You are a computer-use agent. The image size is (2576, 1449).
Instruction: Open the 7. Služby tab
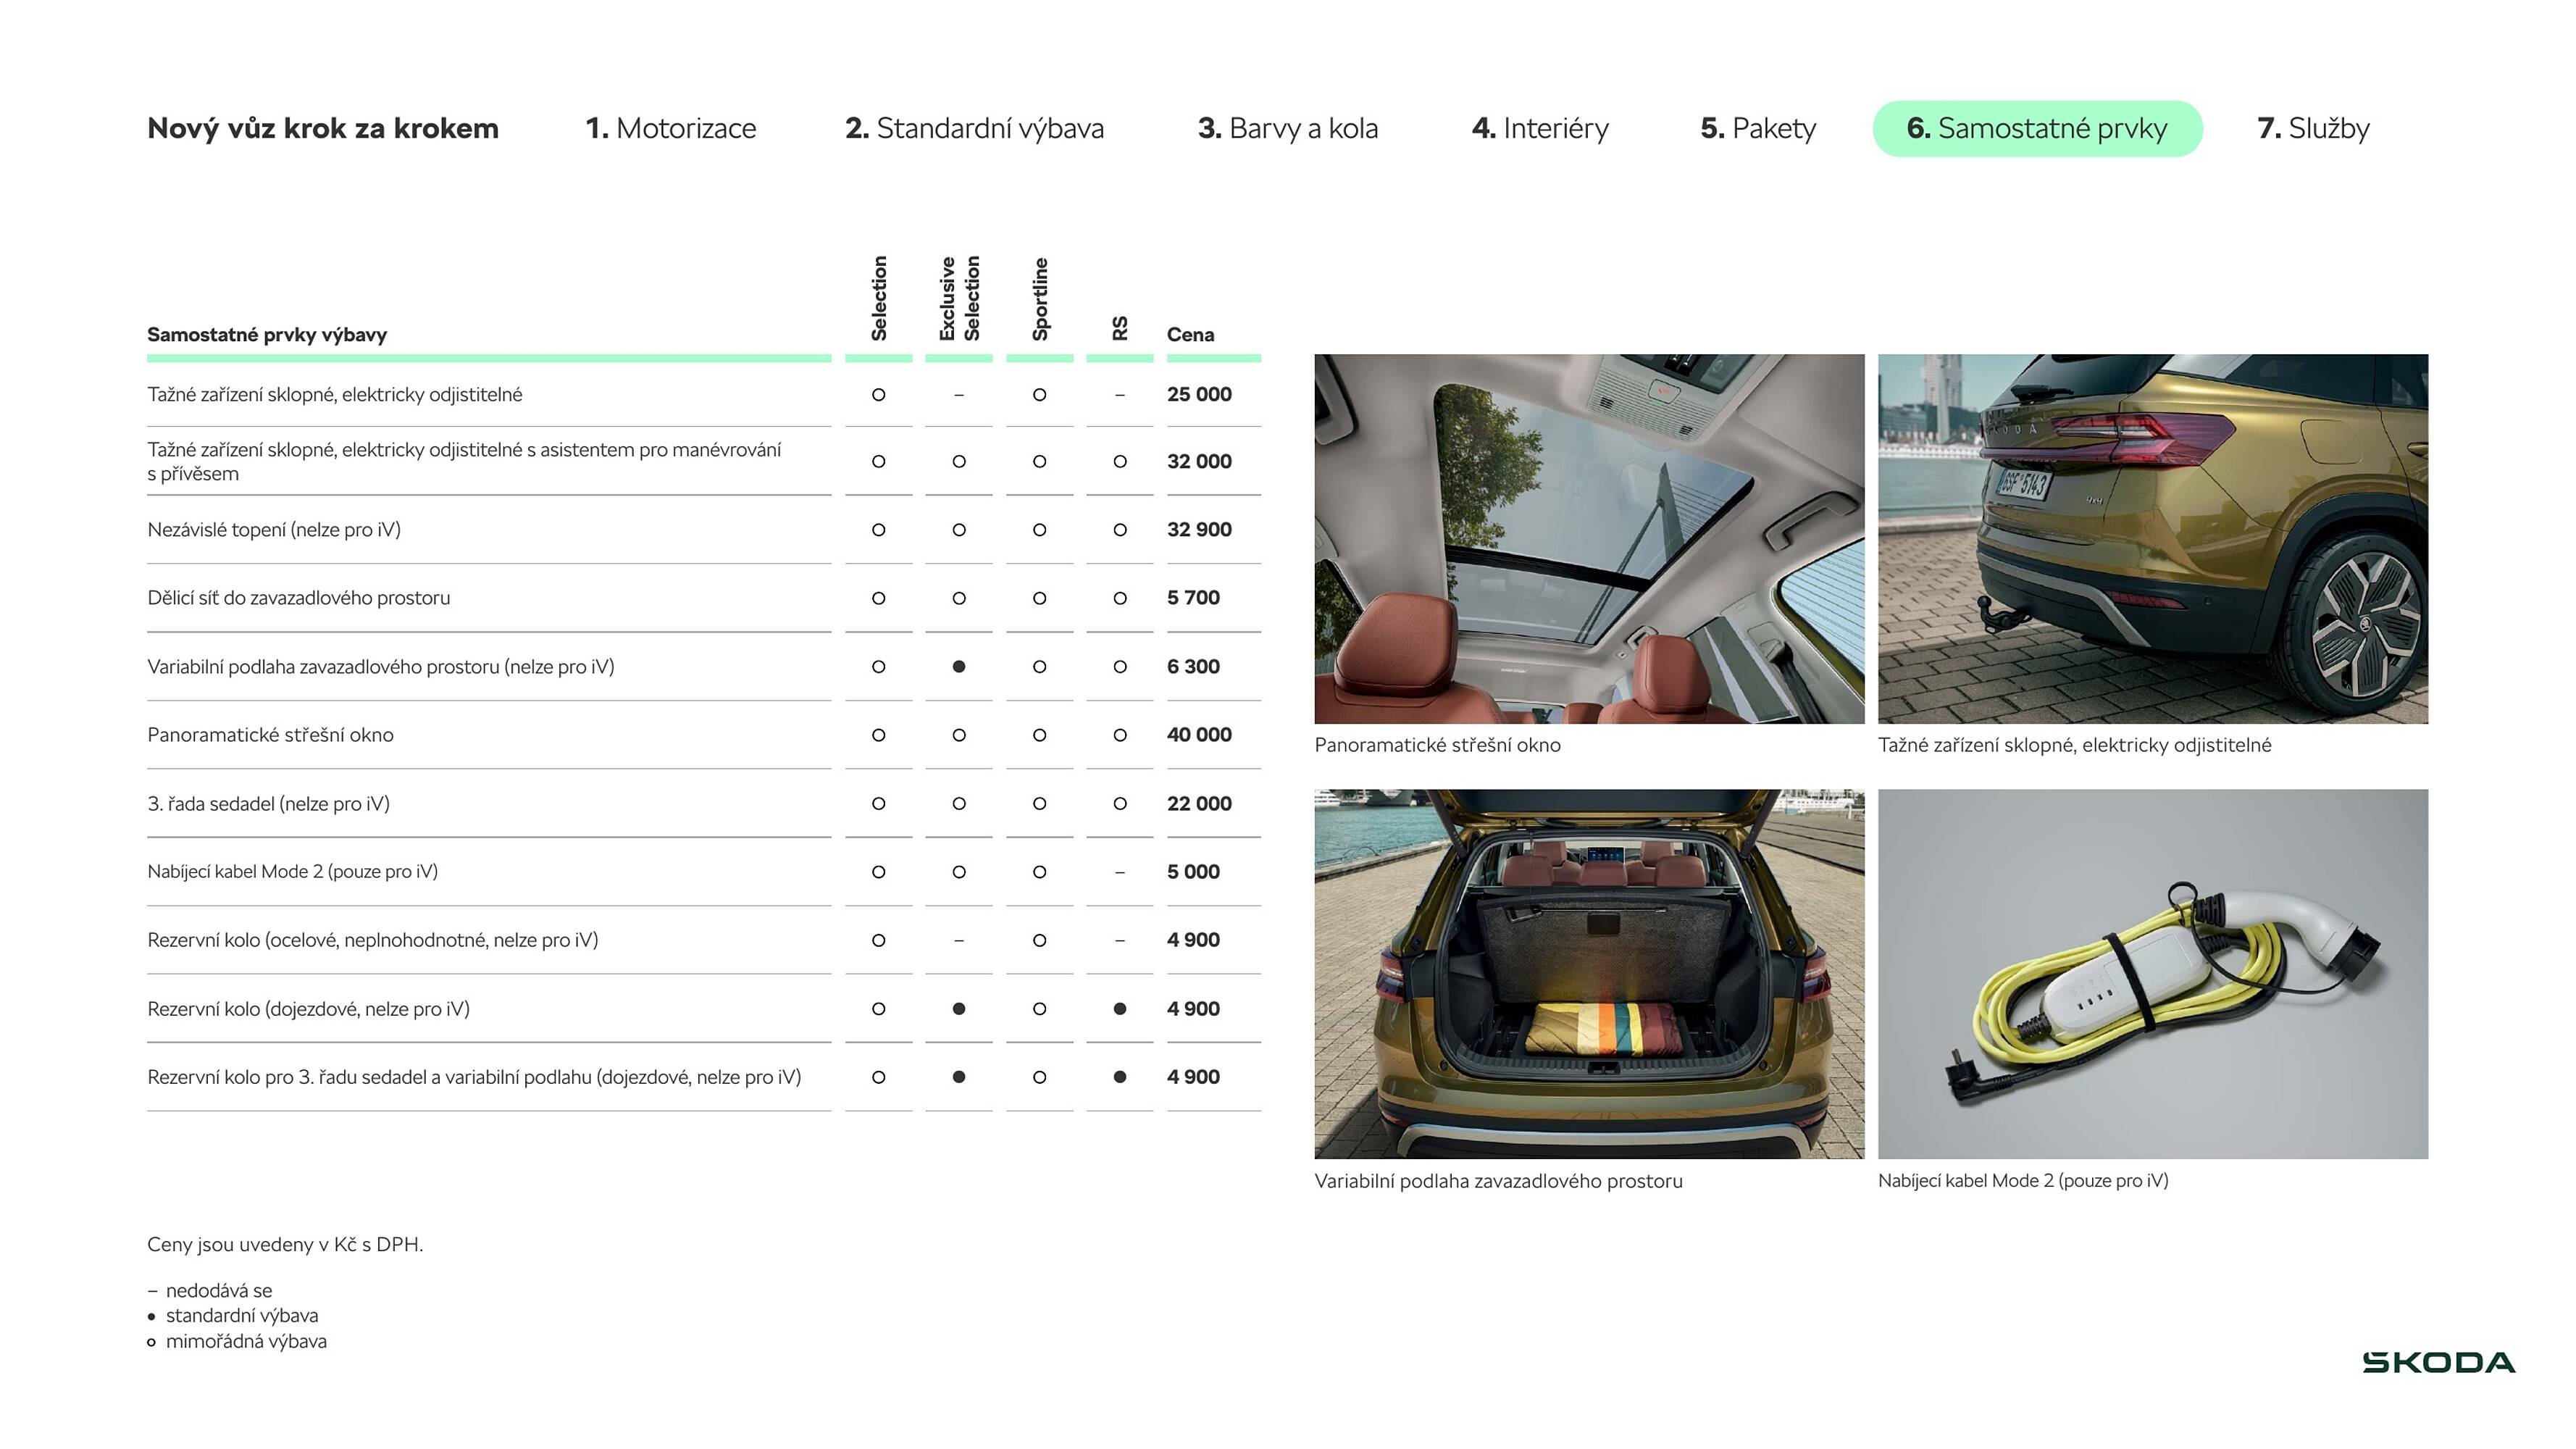click(x=2313, y=129)
